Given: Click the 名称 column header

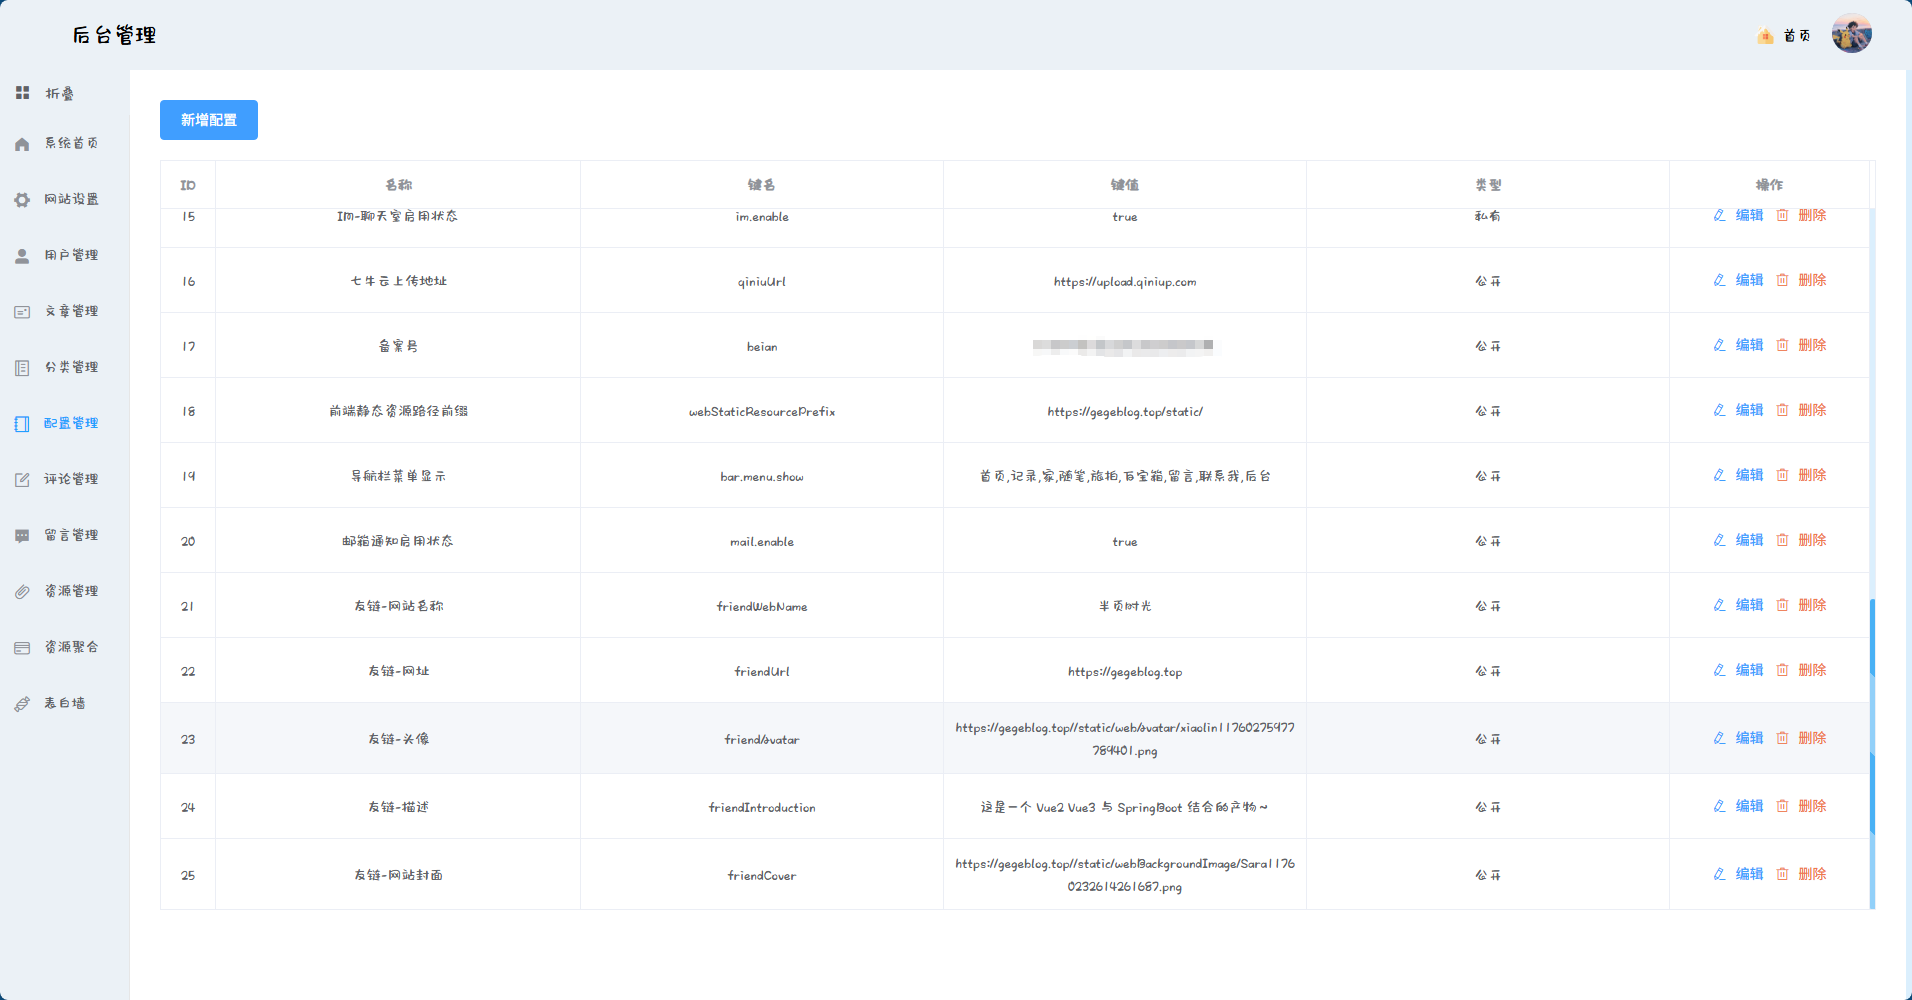Looking at the screenshot, I should pos(398,185).
